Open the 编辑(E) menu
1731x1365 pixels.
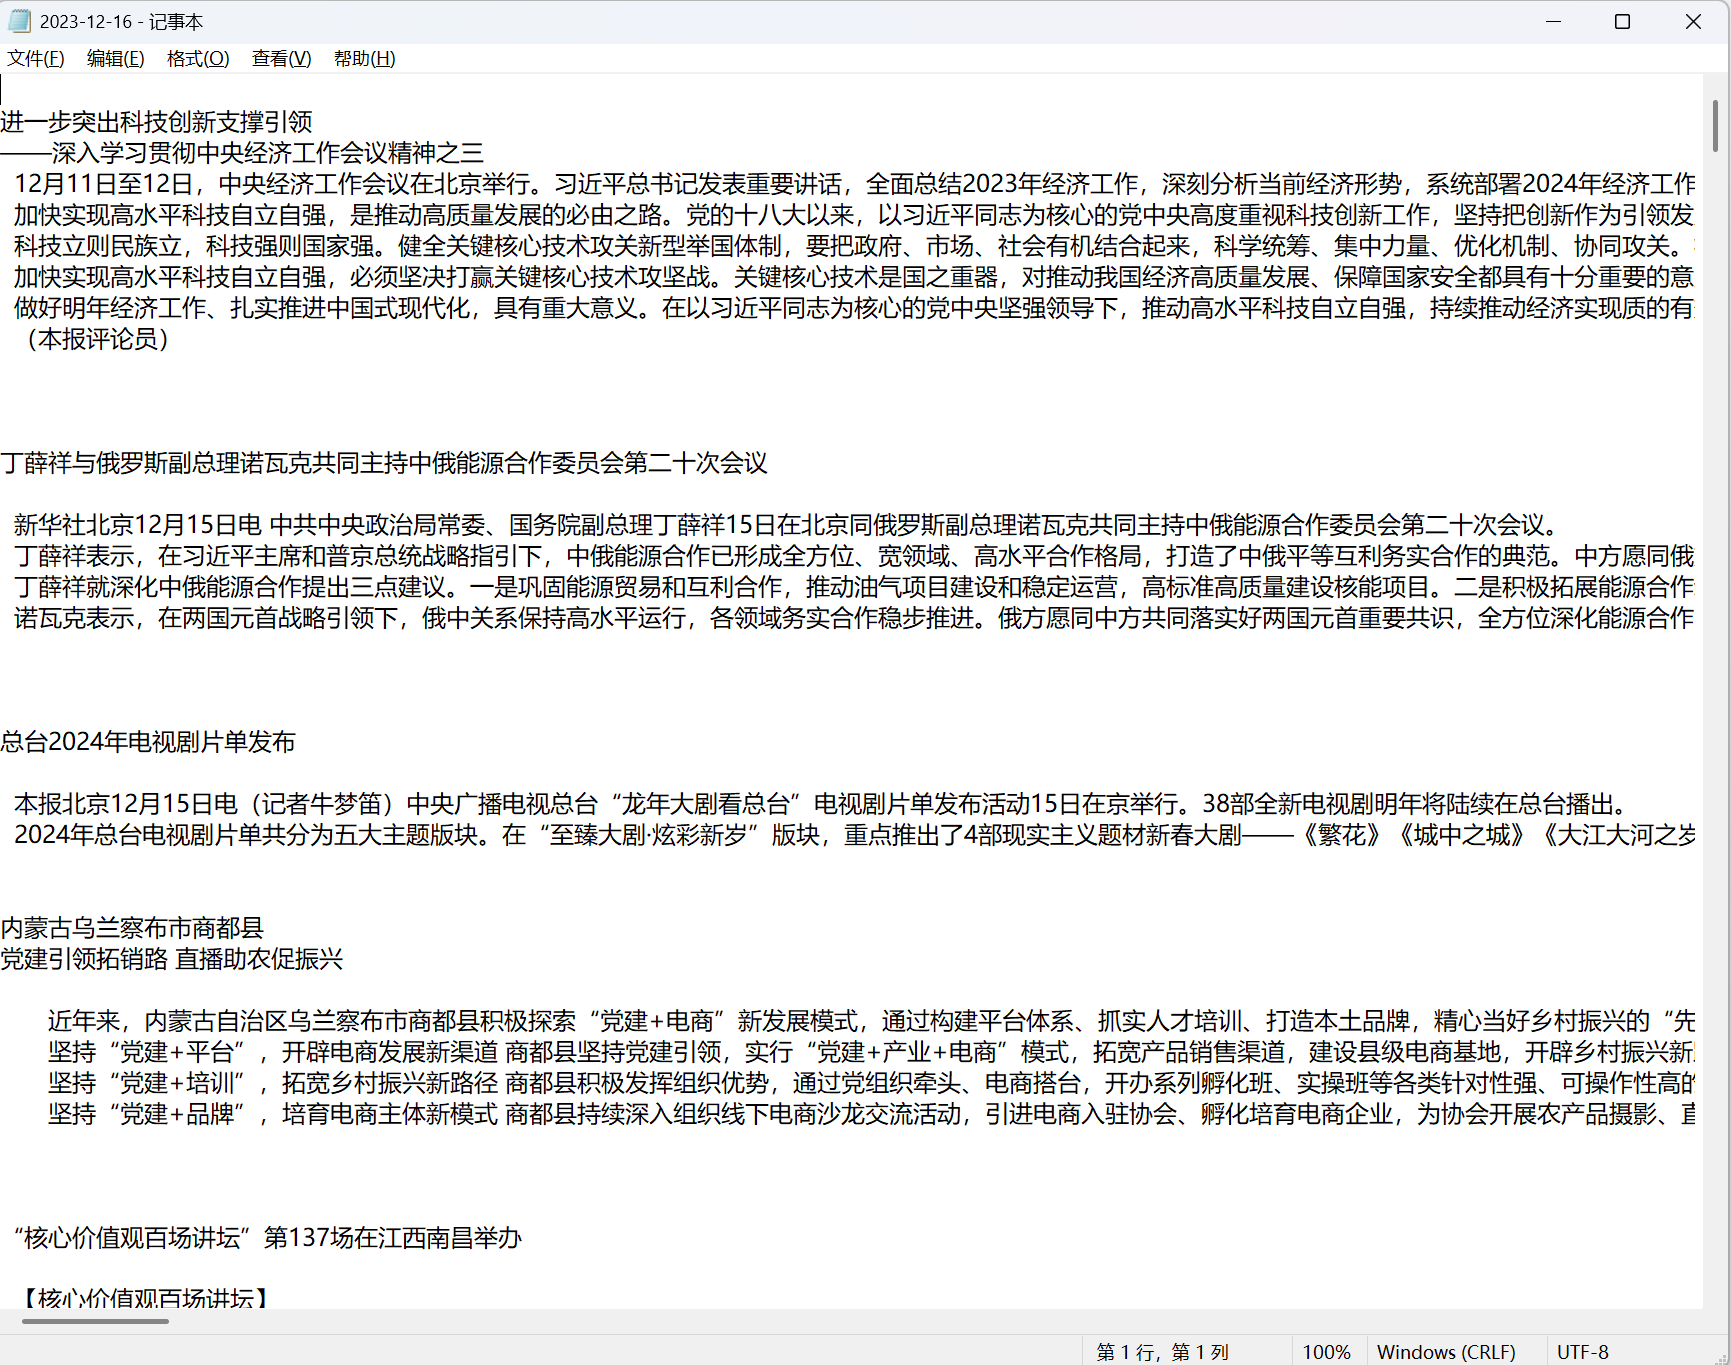tap(115, 59)
